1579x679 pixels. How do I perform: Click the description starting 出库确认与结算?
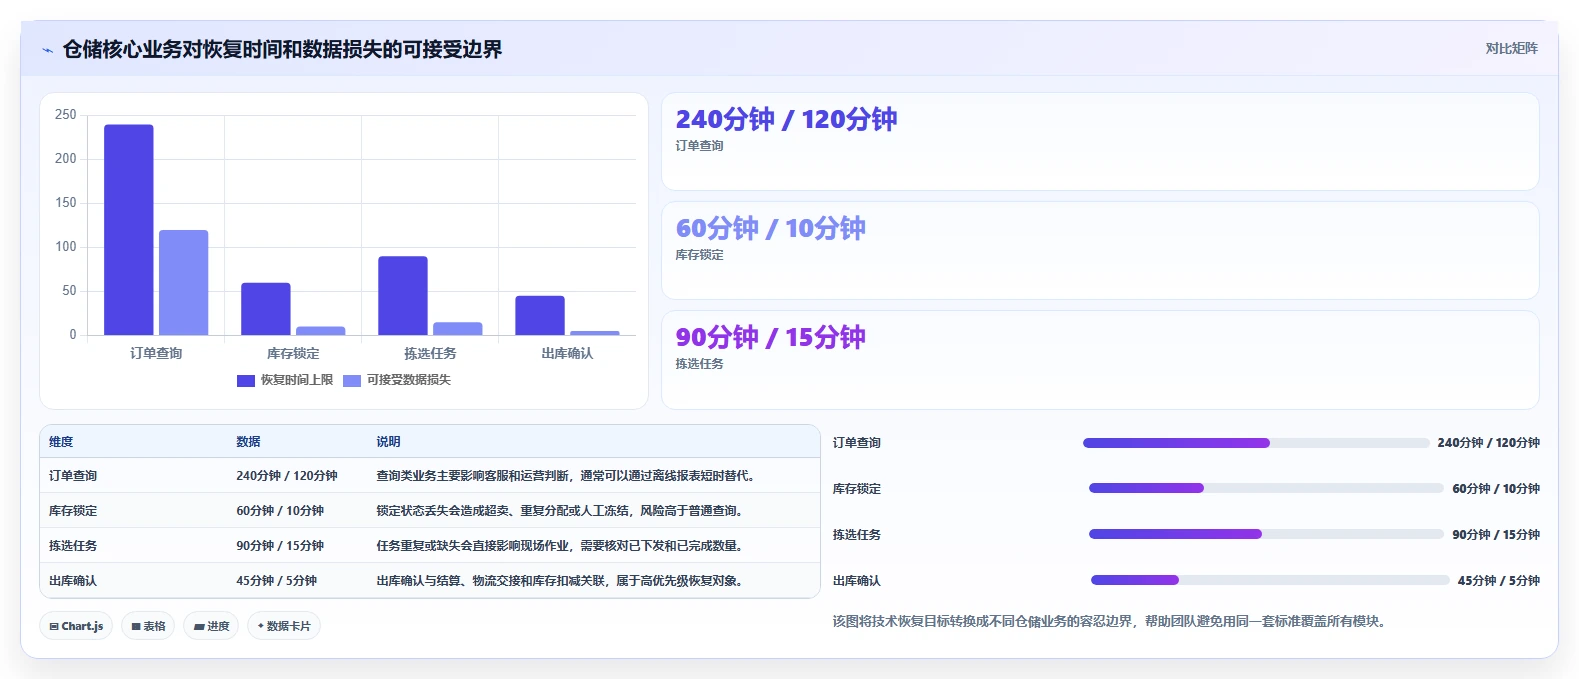coord(561,581)
